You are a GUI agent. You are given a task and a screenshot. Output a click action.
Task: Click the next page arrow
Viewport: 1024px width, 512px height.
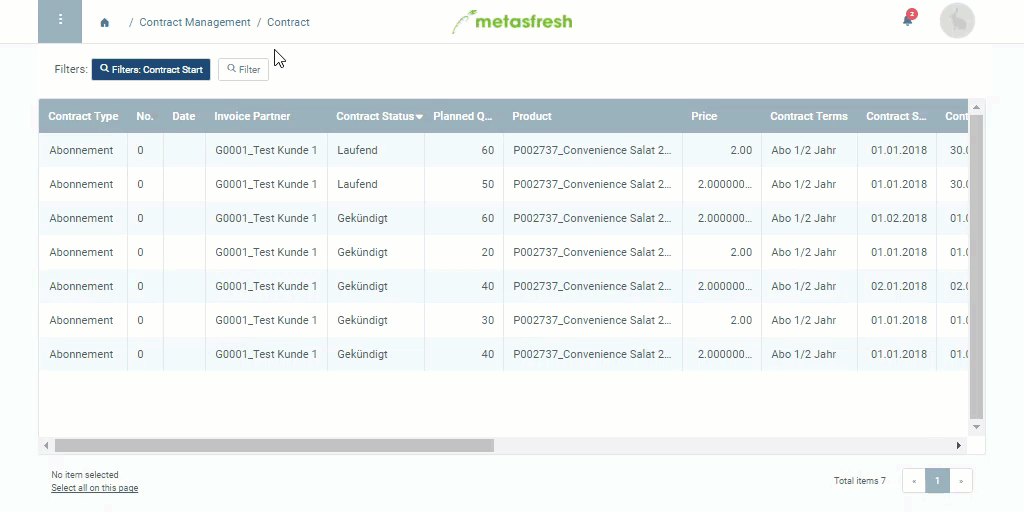click(961, 481)
